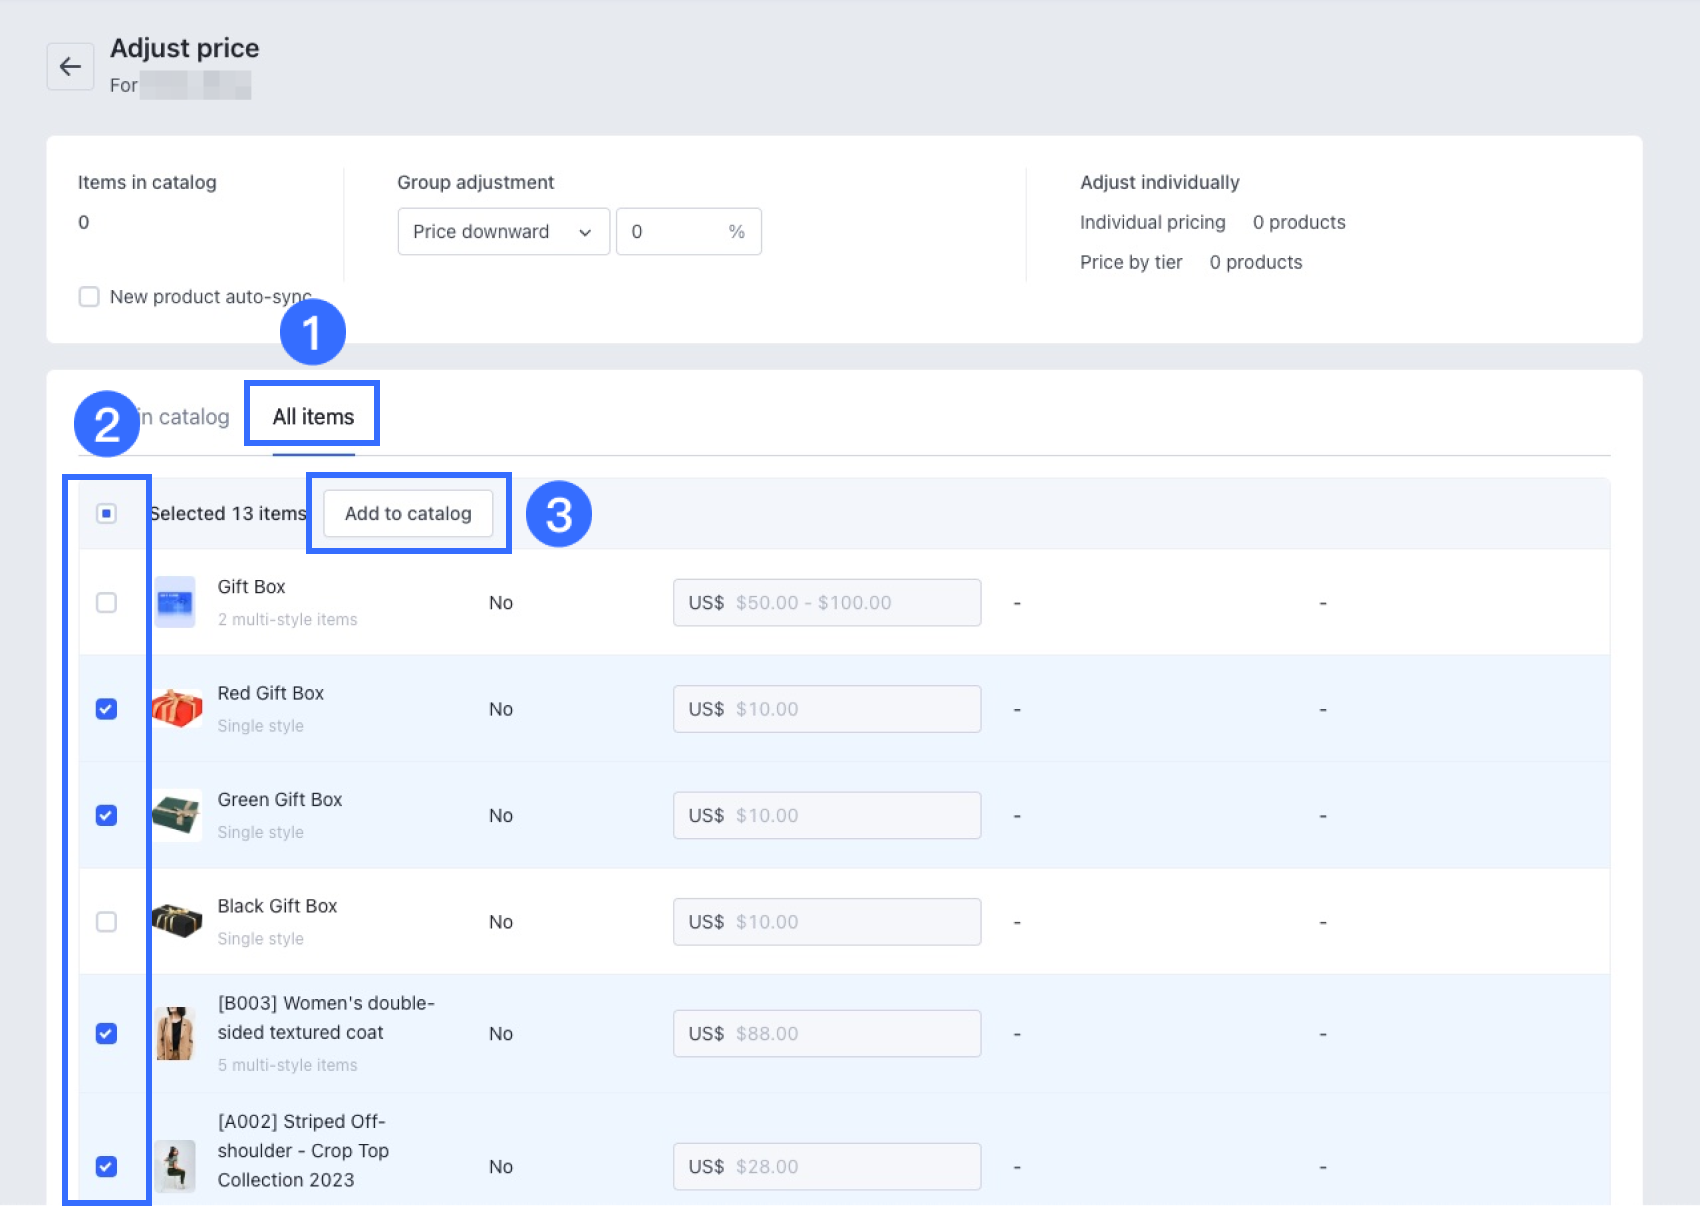Click the back arrow button

point(70,67)
